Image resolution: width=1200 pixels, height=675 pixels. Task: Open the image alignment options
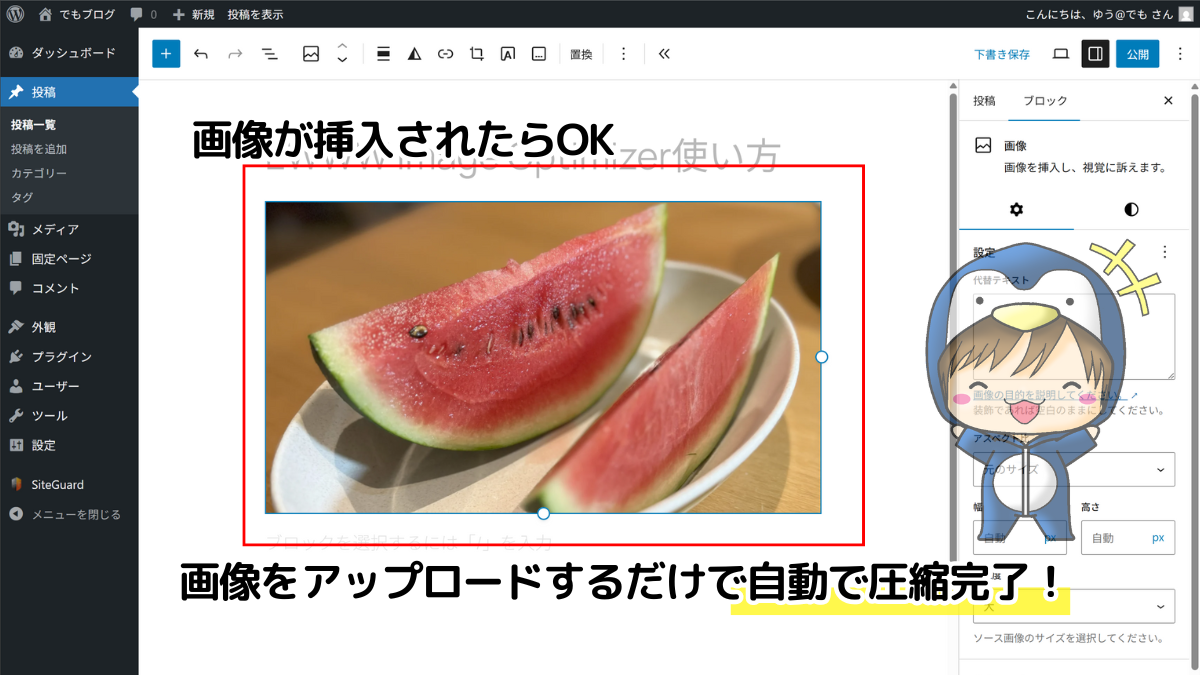pos(383,54)
